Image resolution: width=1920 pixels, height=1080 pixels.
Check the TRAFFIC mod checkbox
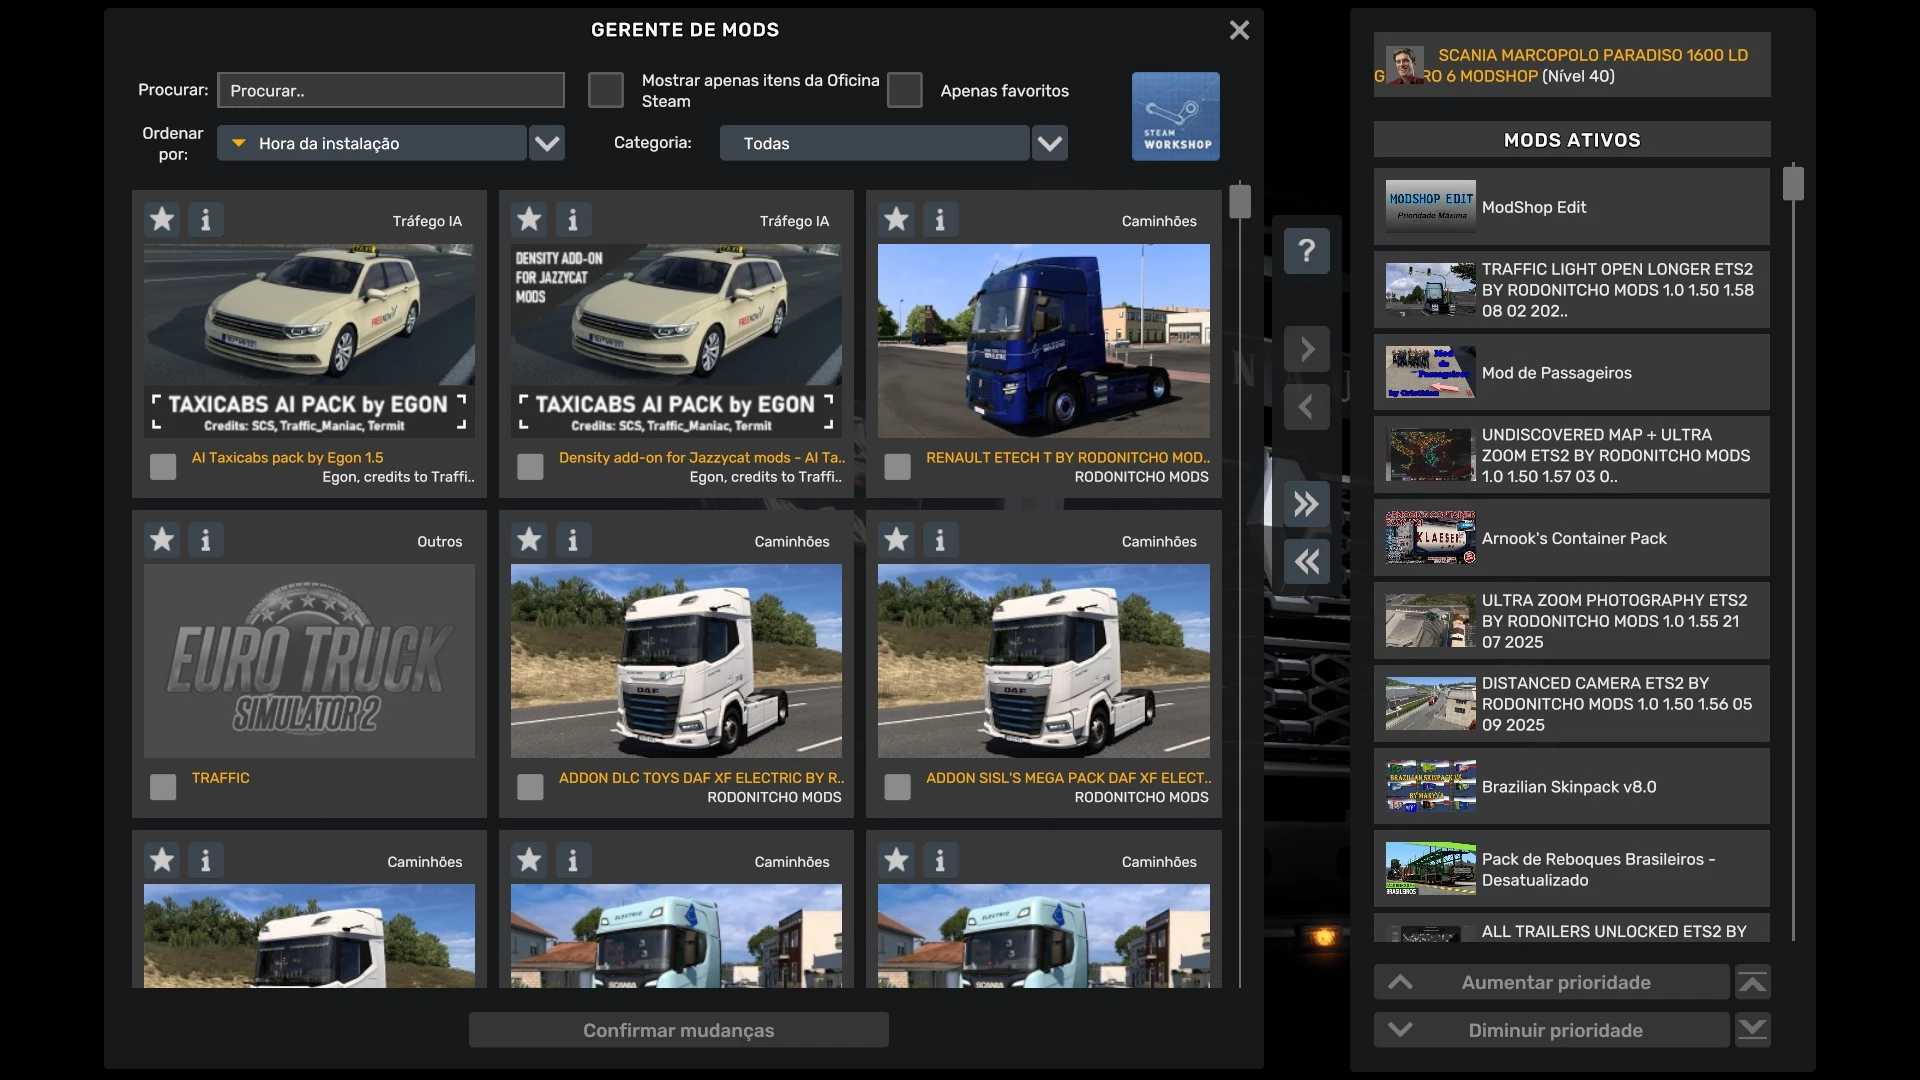point(163,787)
